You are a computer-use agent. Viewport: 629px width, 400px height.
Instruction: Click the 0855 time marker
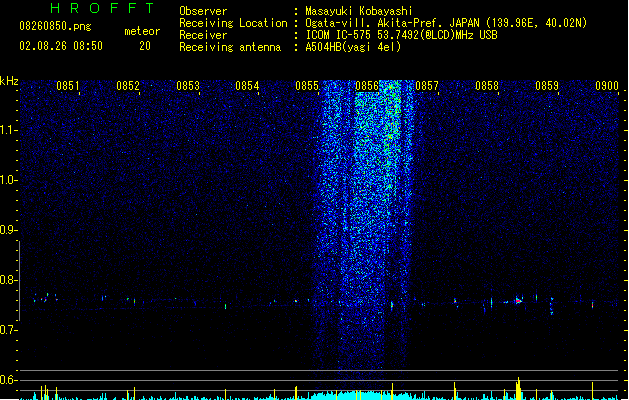[307, 86]
